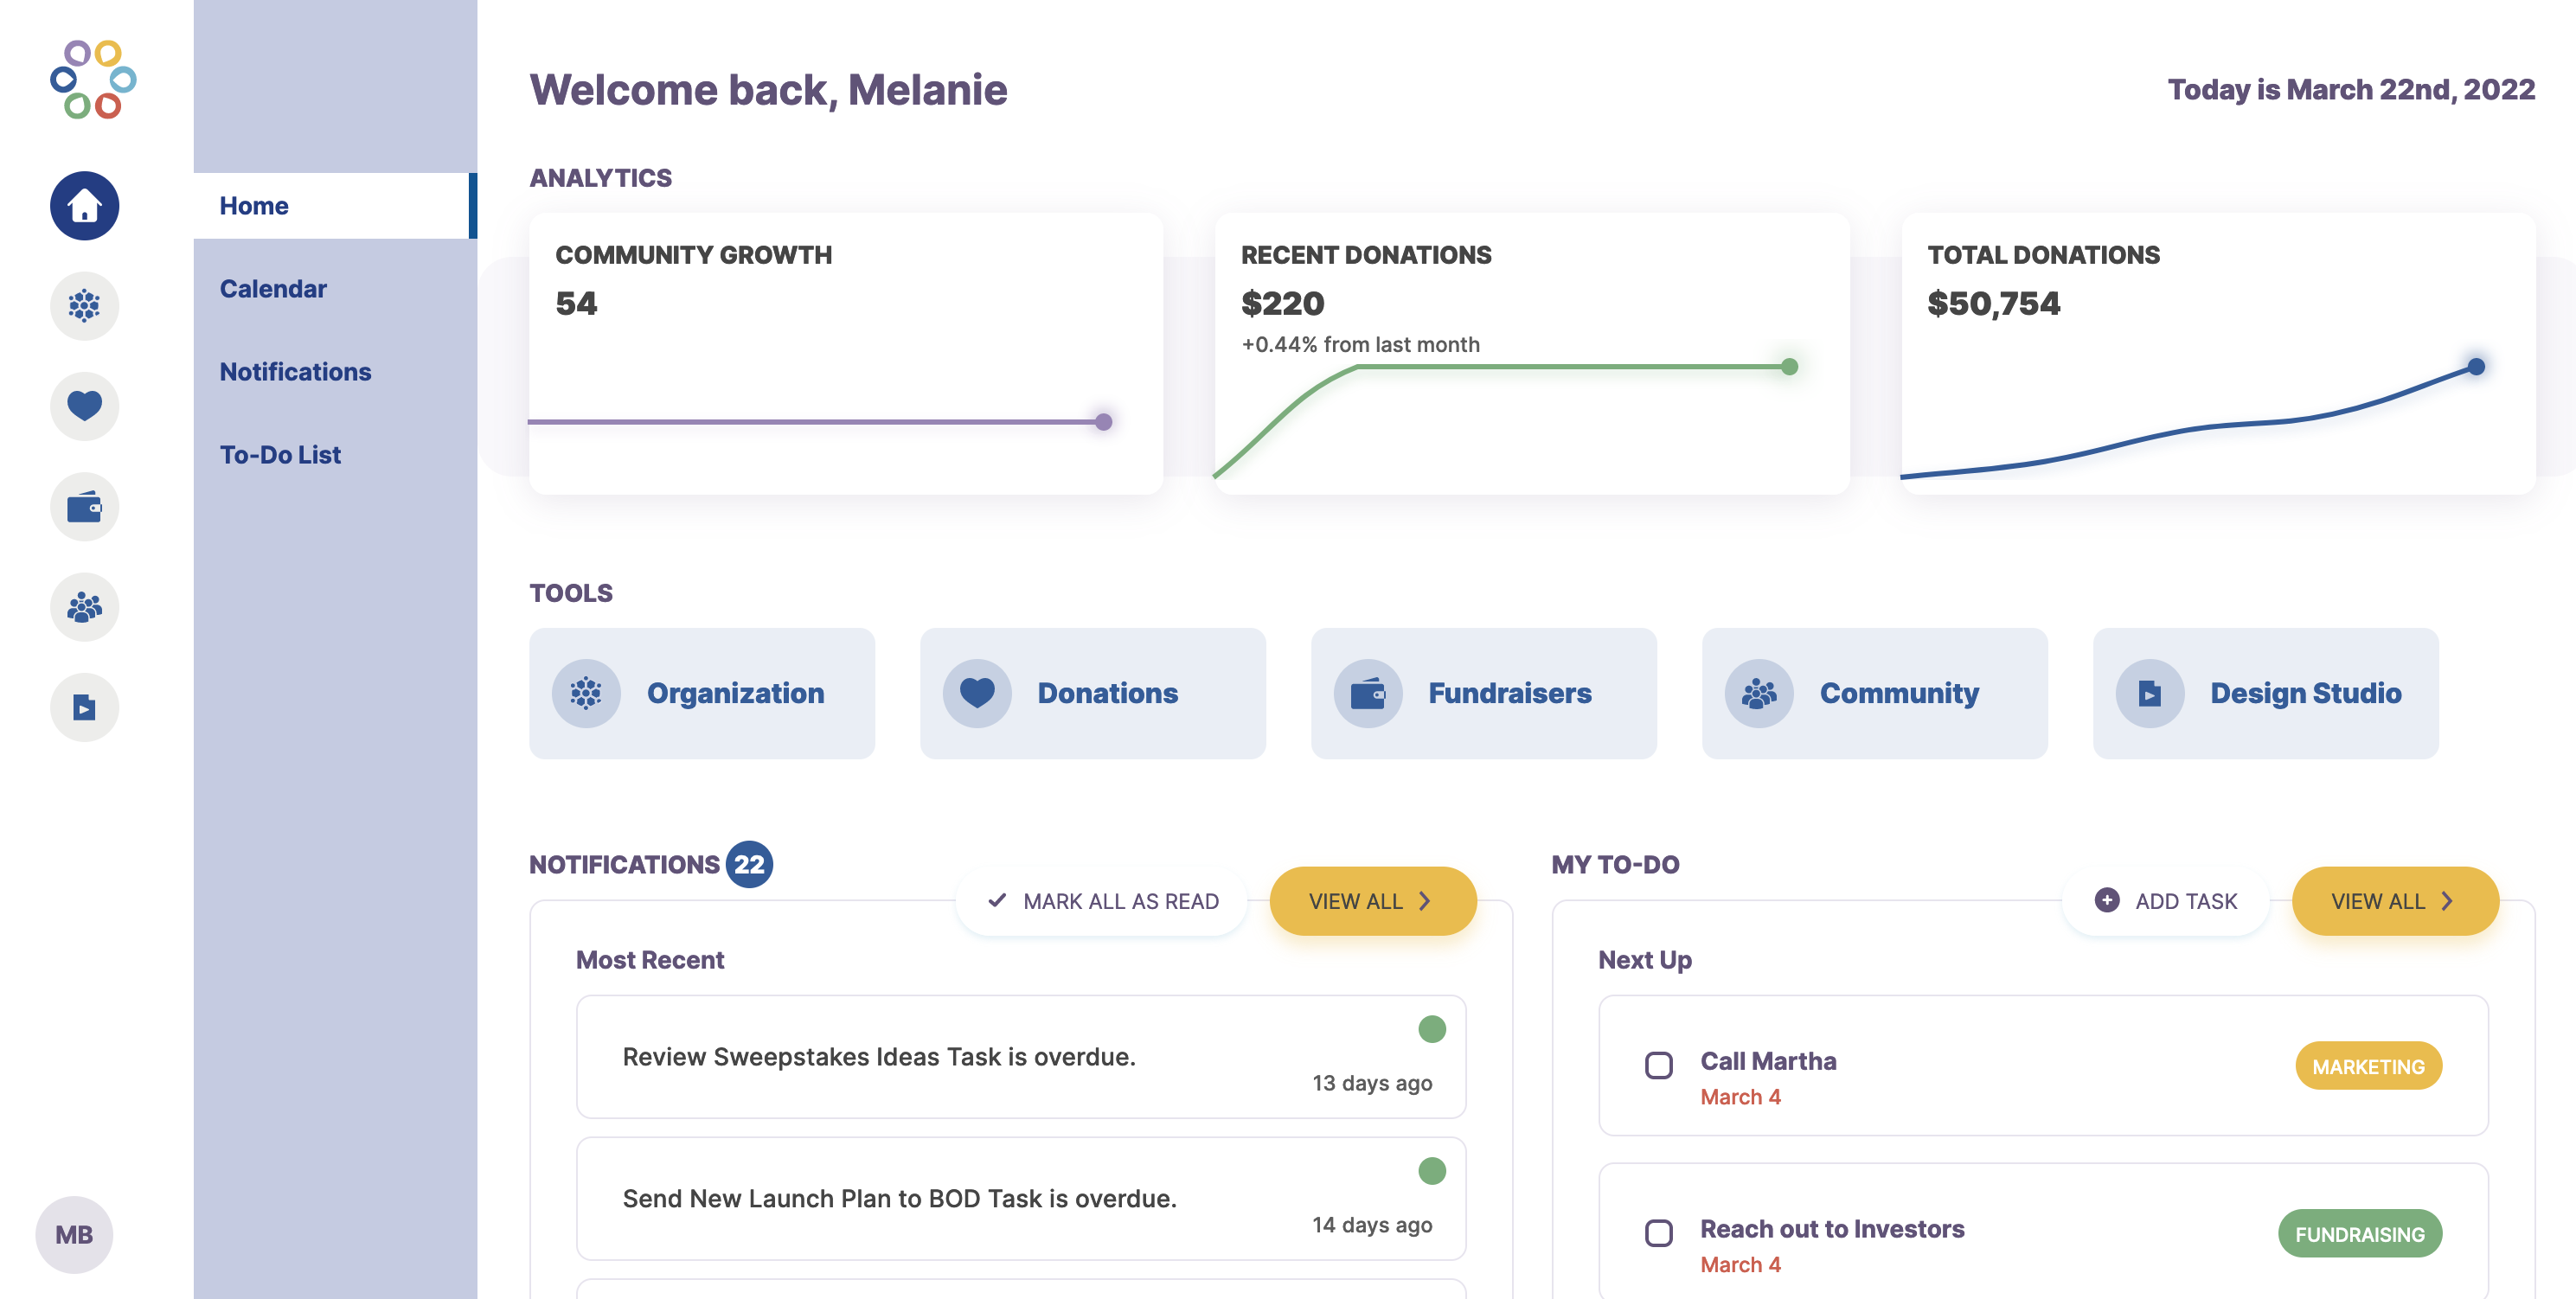
Task: Expand the full to-do list via View All
Action: (2394, 901)
